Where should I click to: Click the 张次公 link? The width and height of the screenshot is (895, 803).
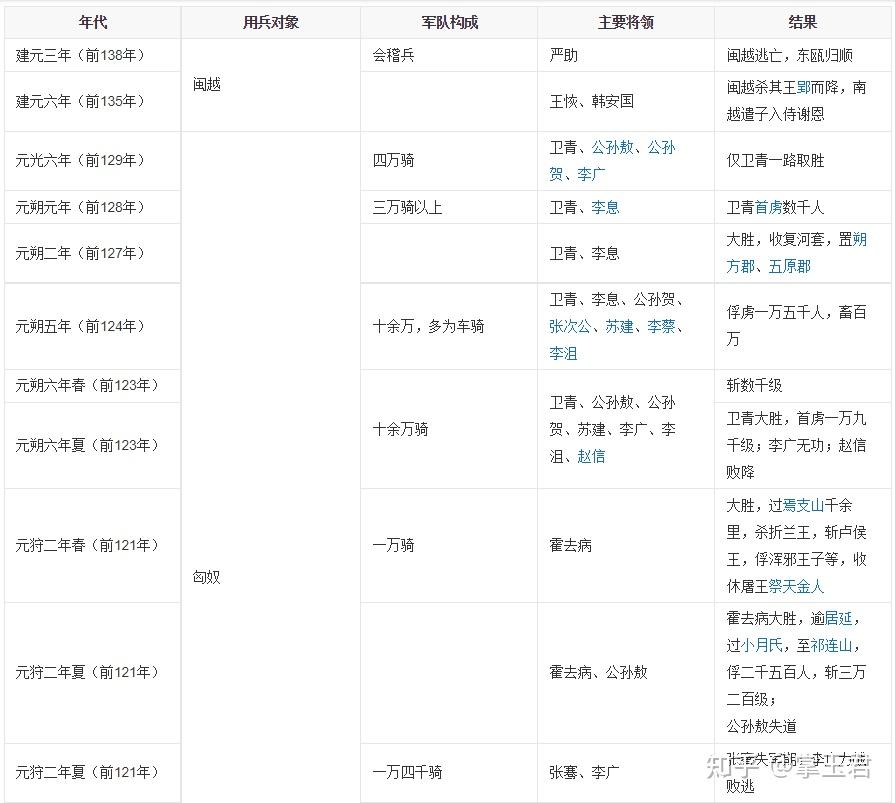[570, 326]
